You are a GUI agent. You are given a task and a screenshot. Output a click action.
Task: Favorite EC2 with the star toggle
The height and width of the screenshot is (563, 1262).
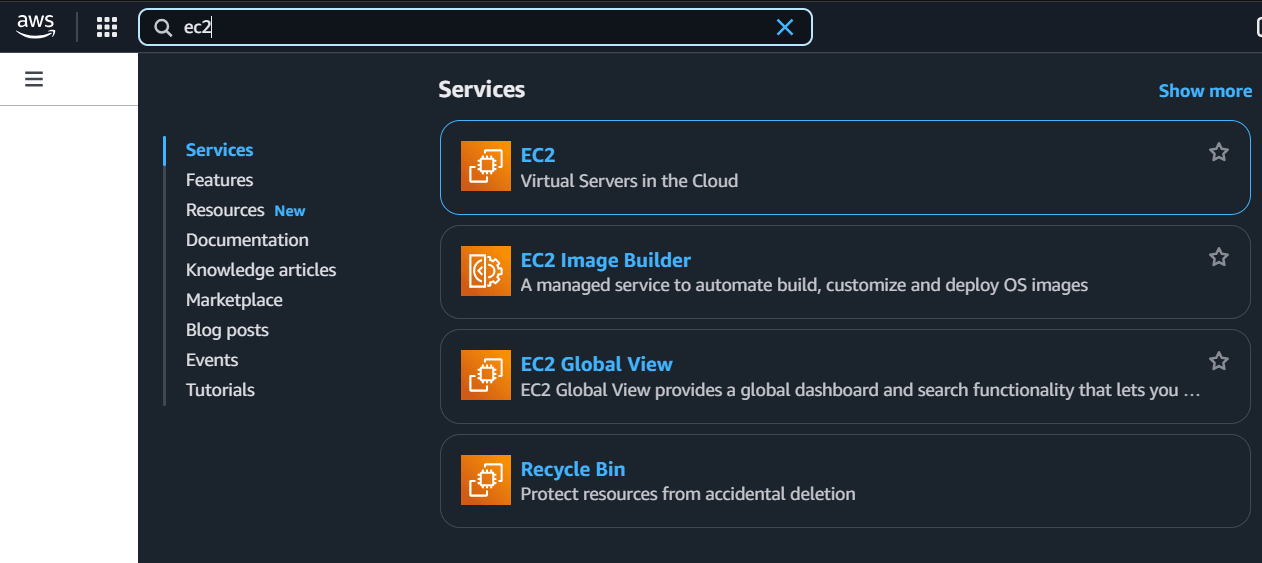[x=1218, y=152]
